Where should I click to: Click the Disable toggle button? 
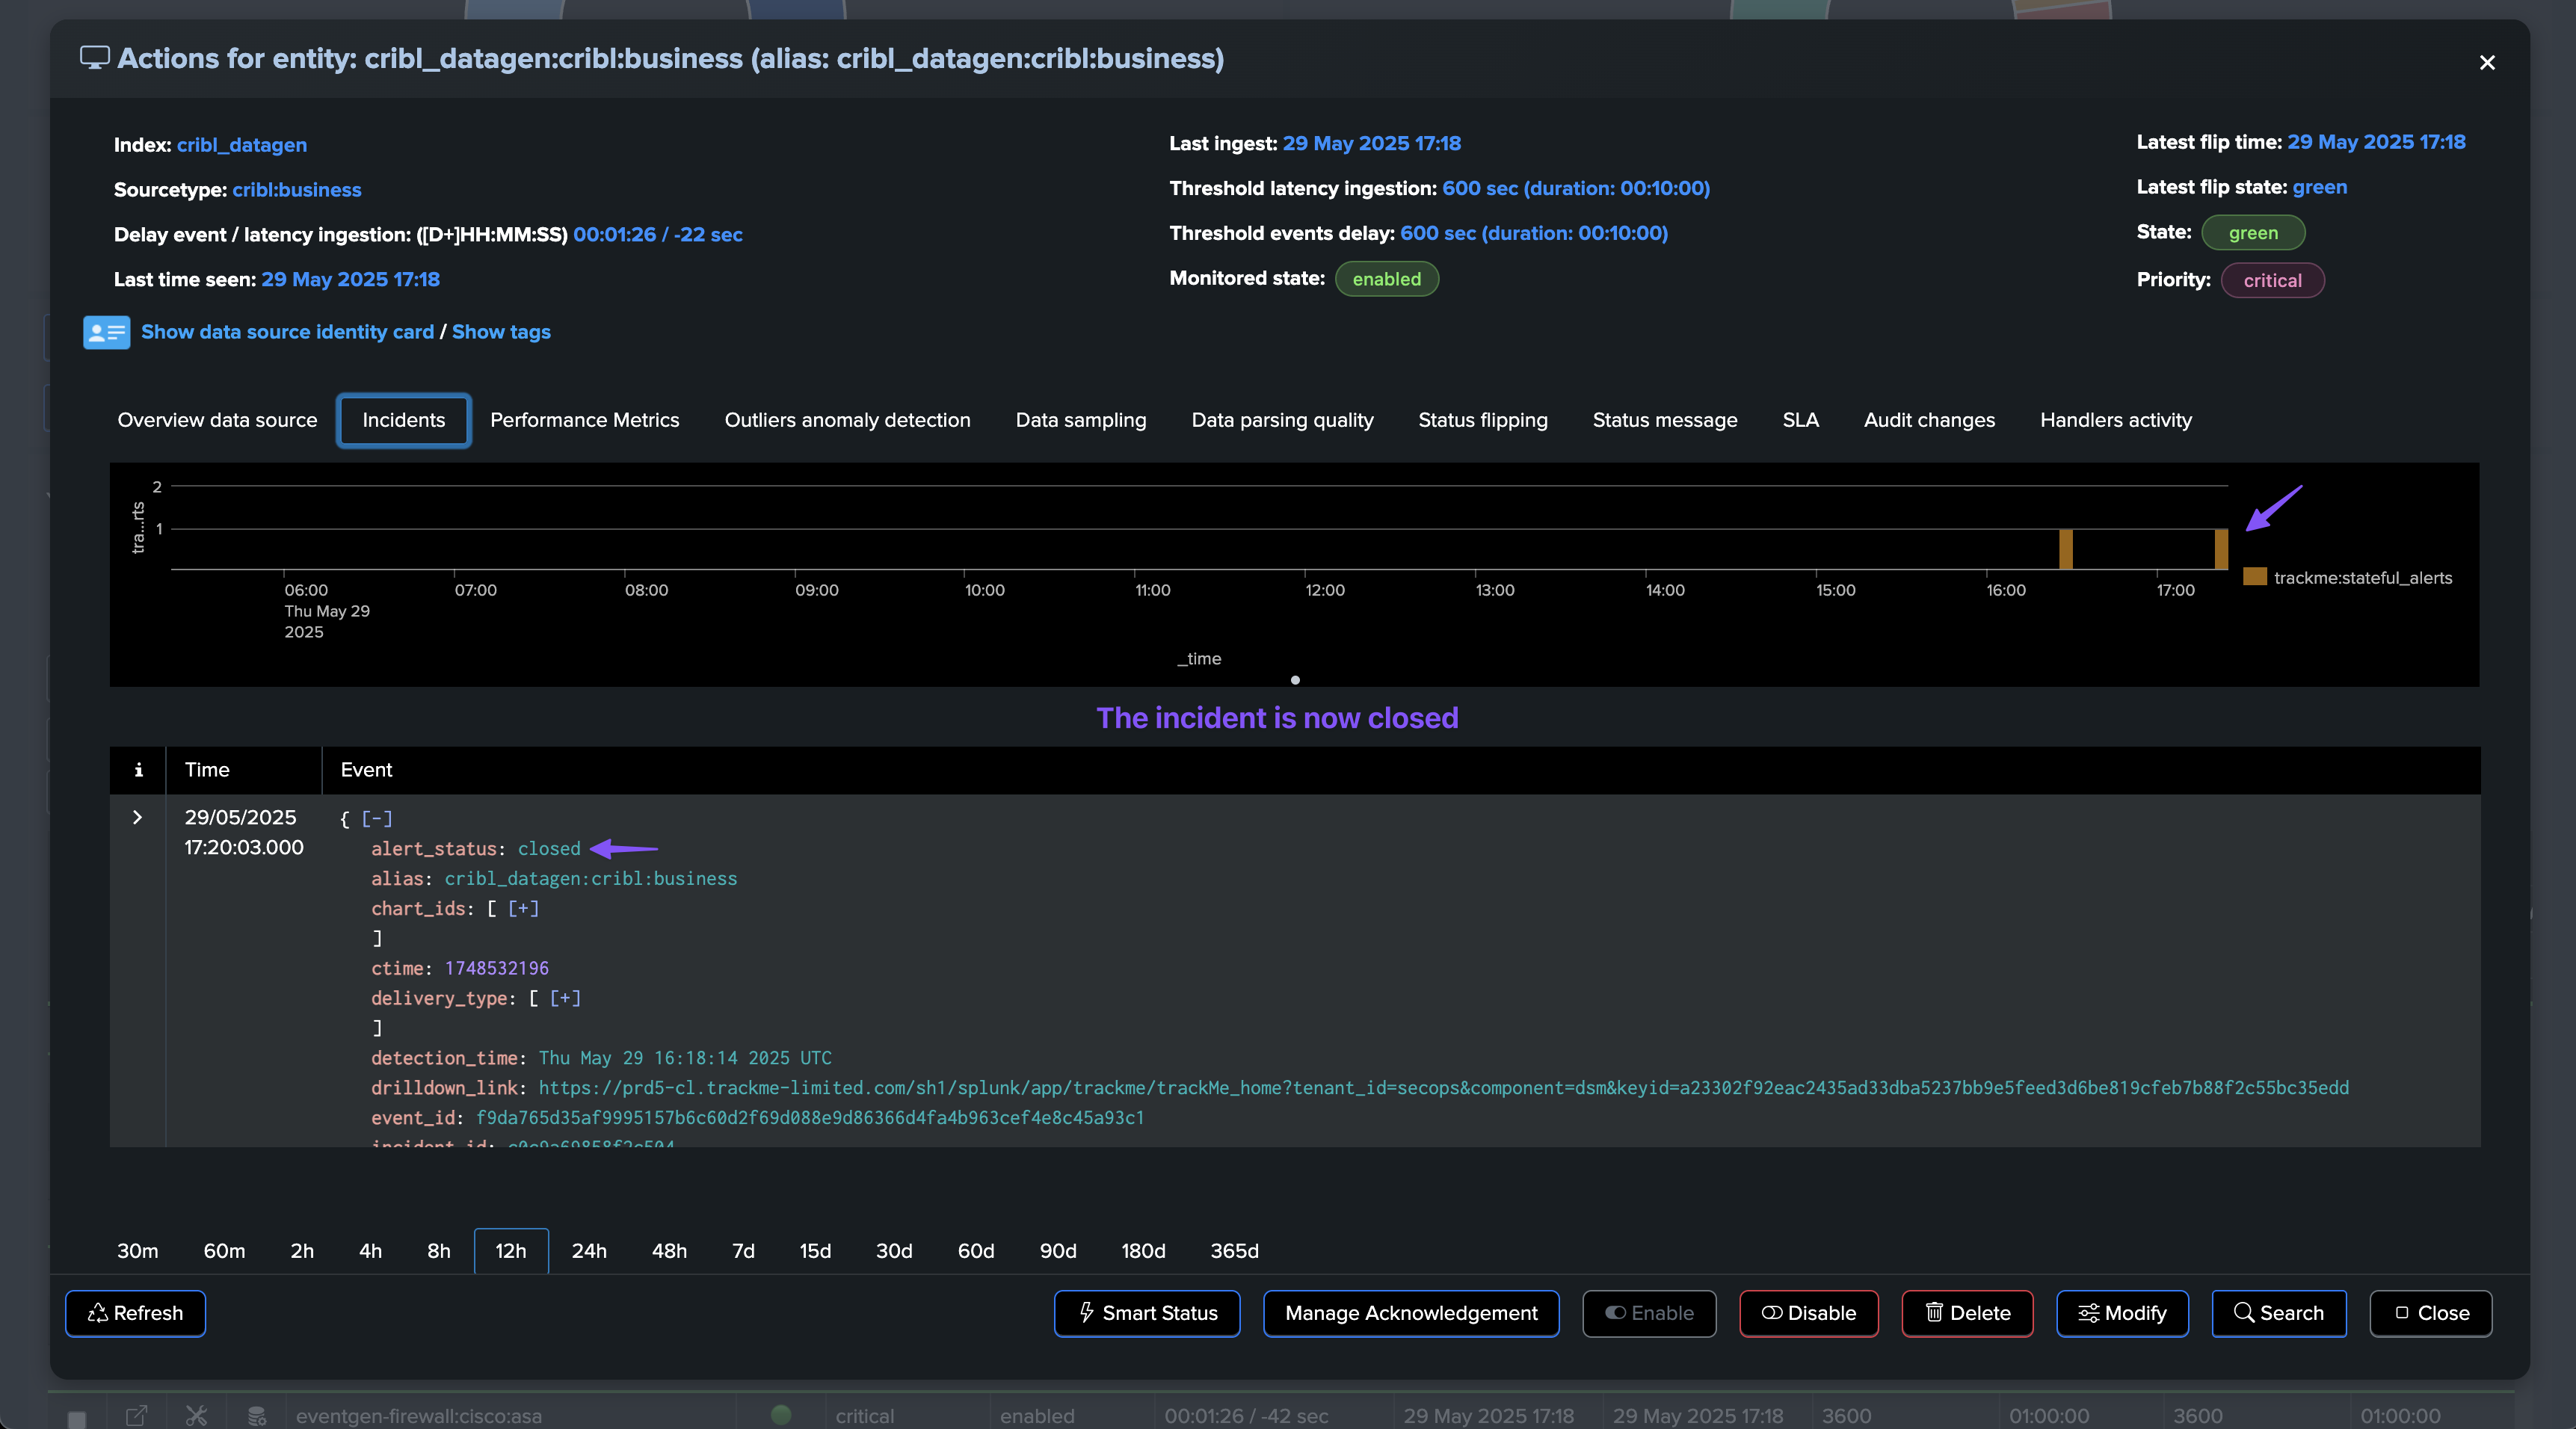pyautogui.click(x=1808, y=1313)
